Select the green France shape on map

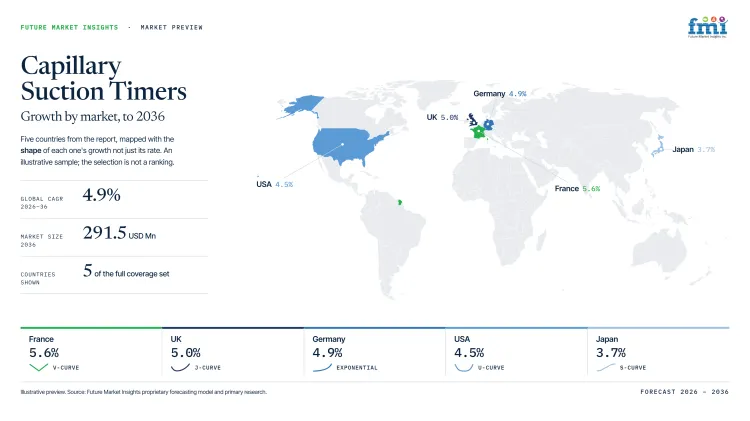tap(478, 133)
